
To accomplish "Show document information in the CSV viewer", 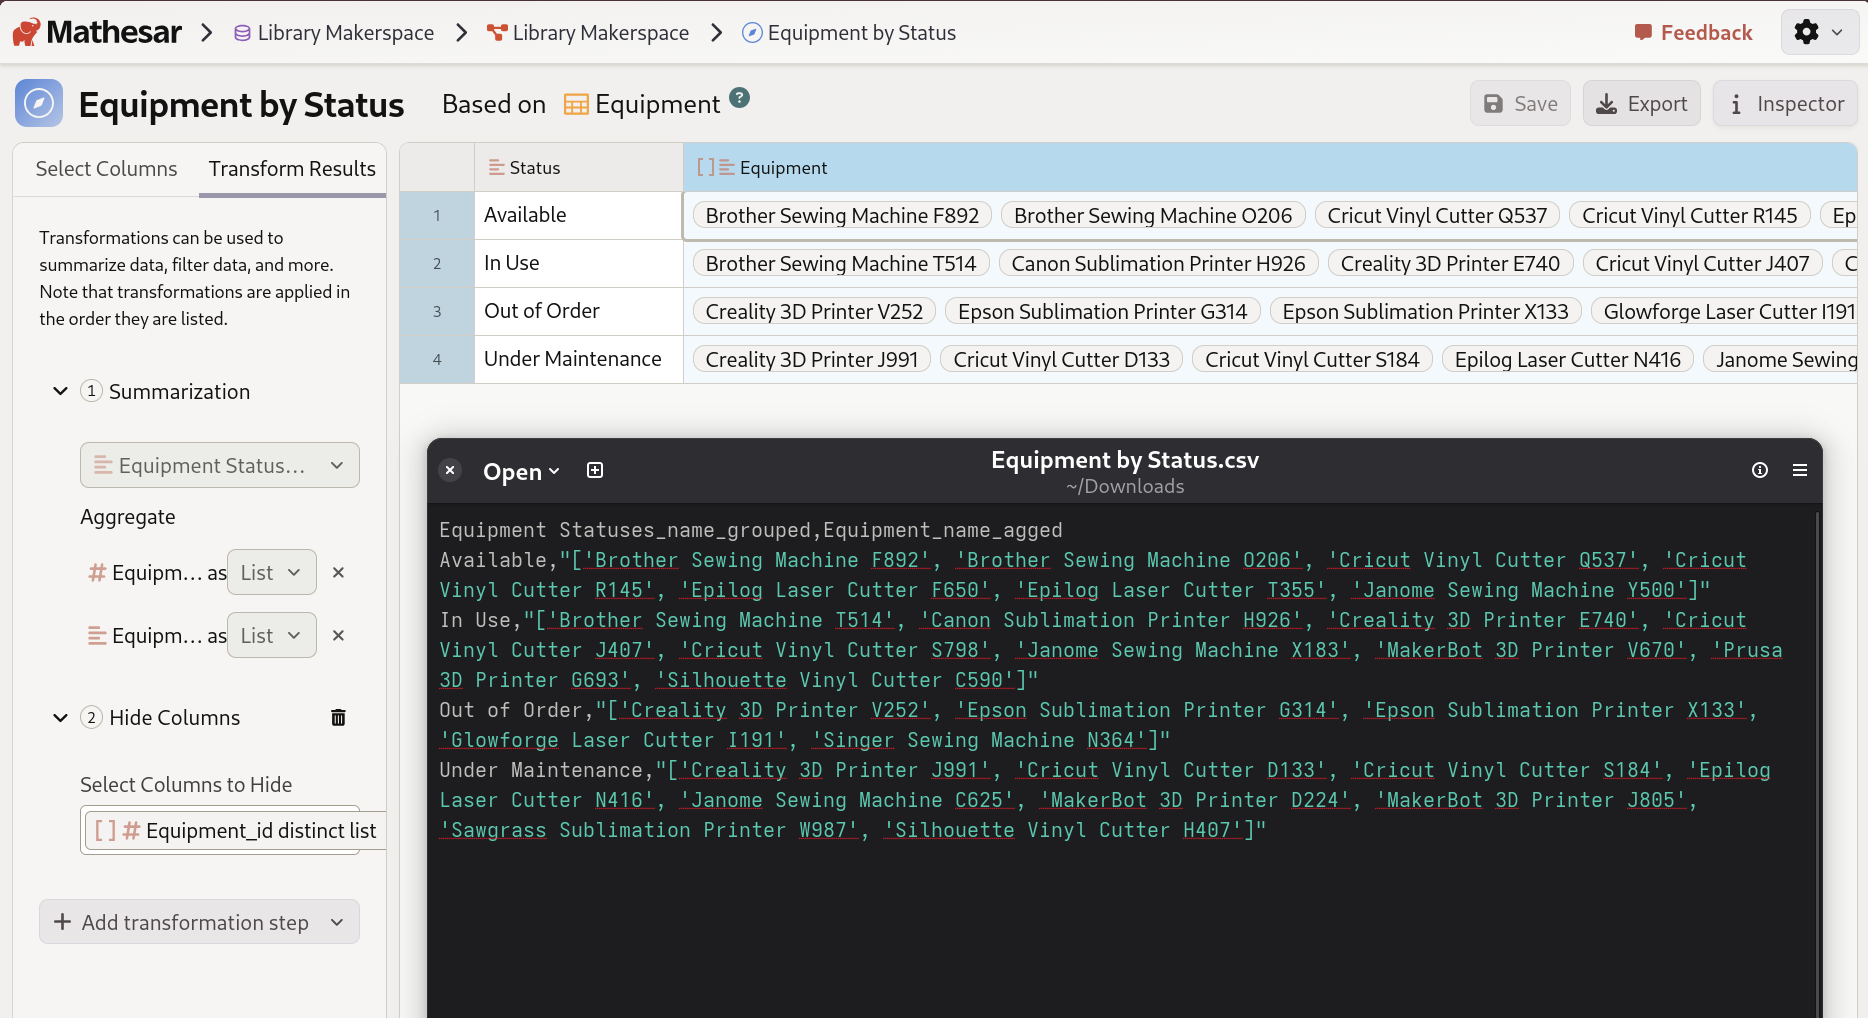I will [x=1760, y=470].
